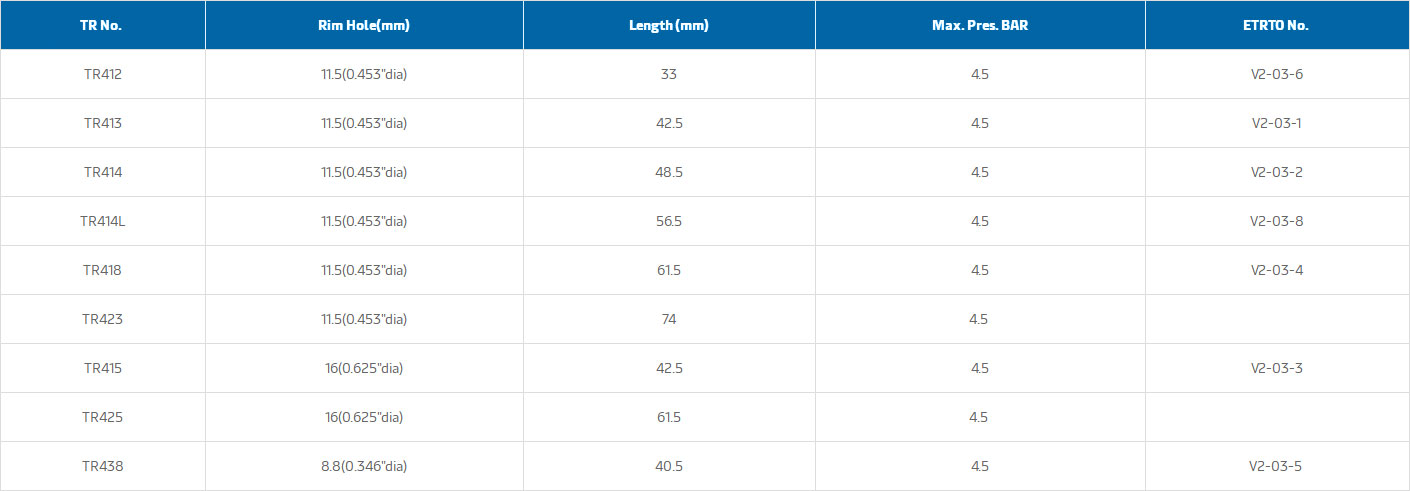Viewport: 1410px width, 491px height.
Task: Click the TR423 cell
Action: (x=102, y=319)
